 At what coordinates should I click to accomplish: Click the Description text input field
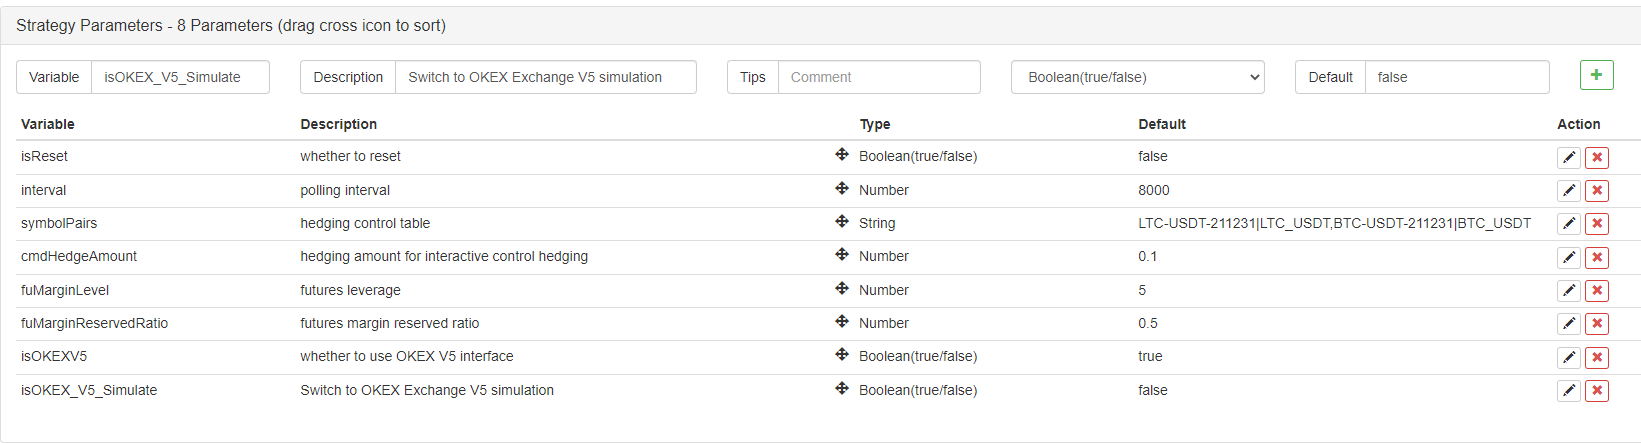546,77
